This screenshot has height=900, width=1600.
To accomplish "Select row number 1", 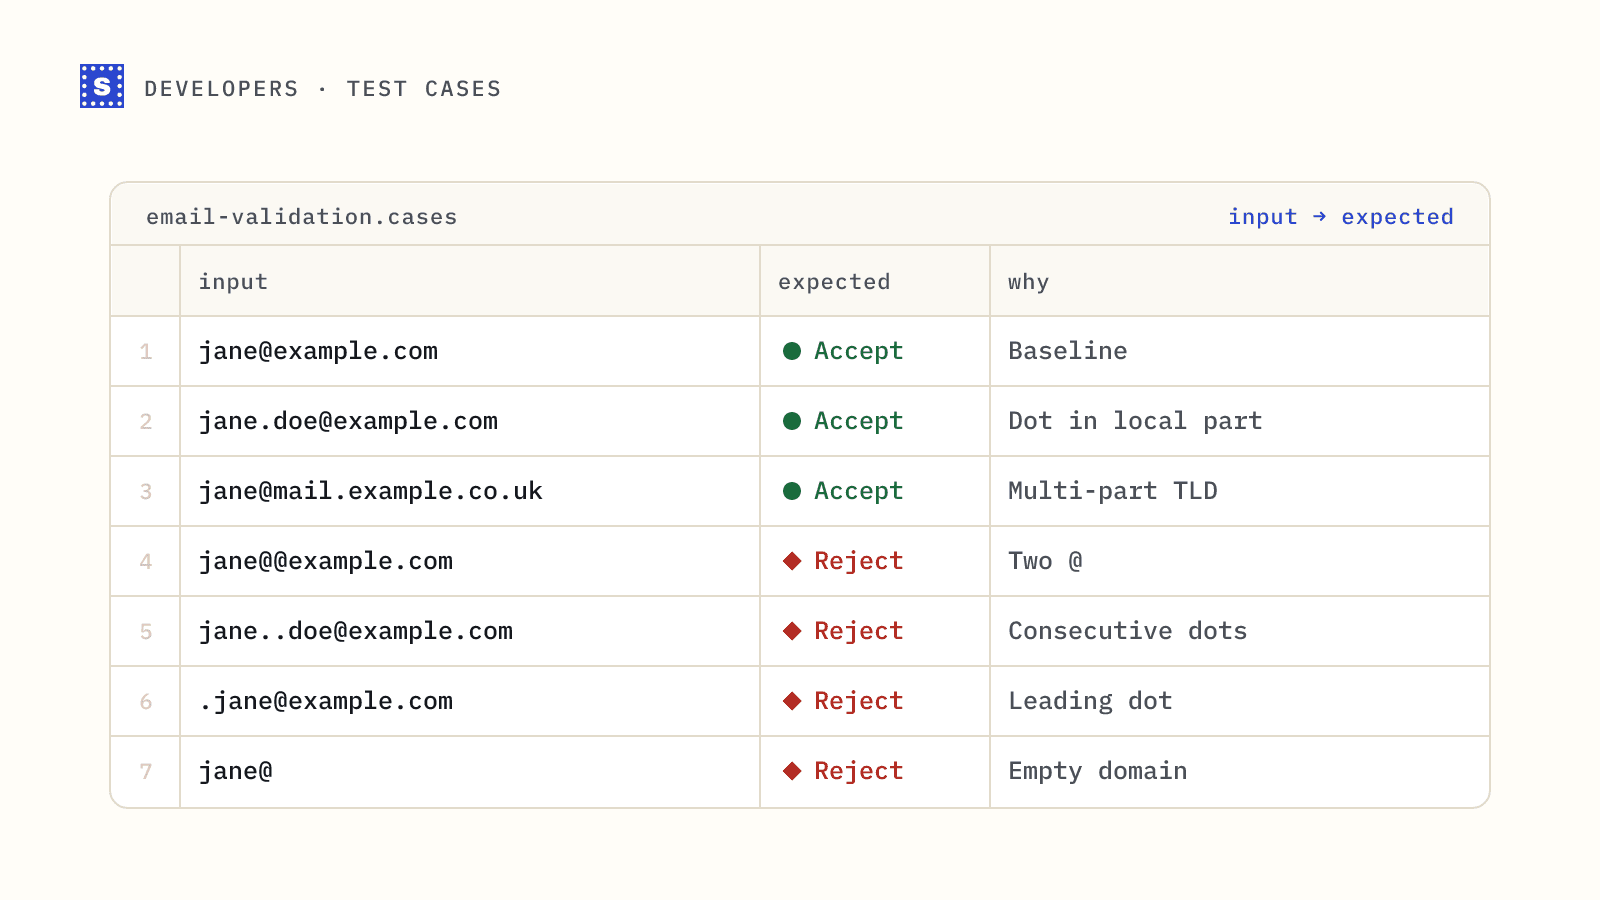I will pos(146,351).
